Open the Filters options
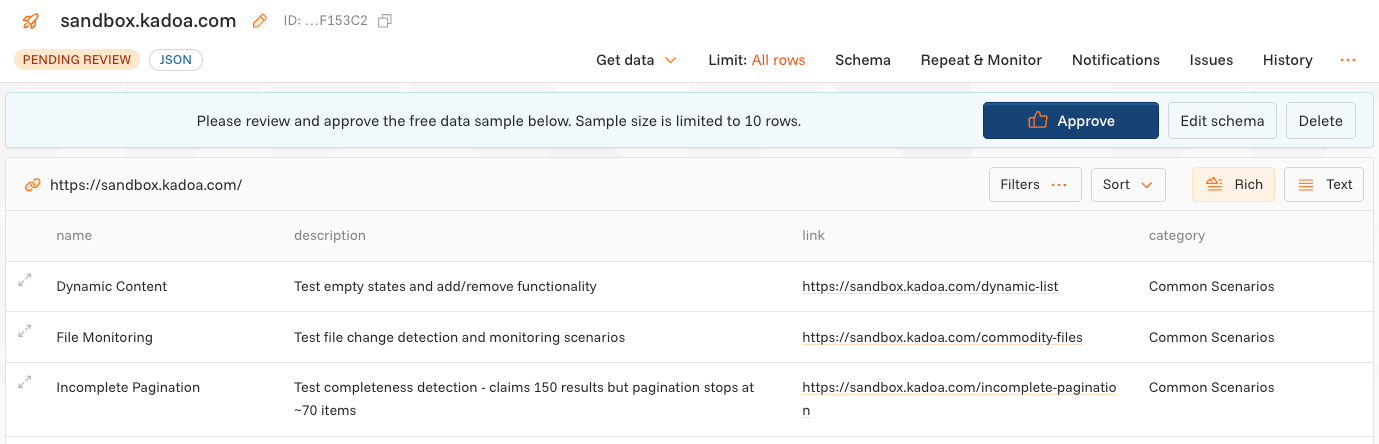1379x444 pixels. click(1035, 184)
